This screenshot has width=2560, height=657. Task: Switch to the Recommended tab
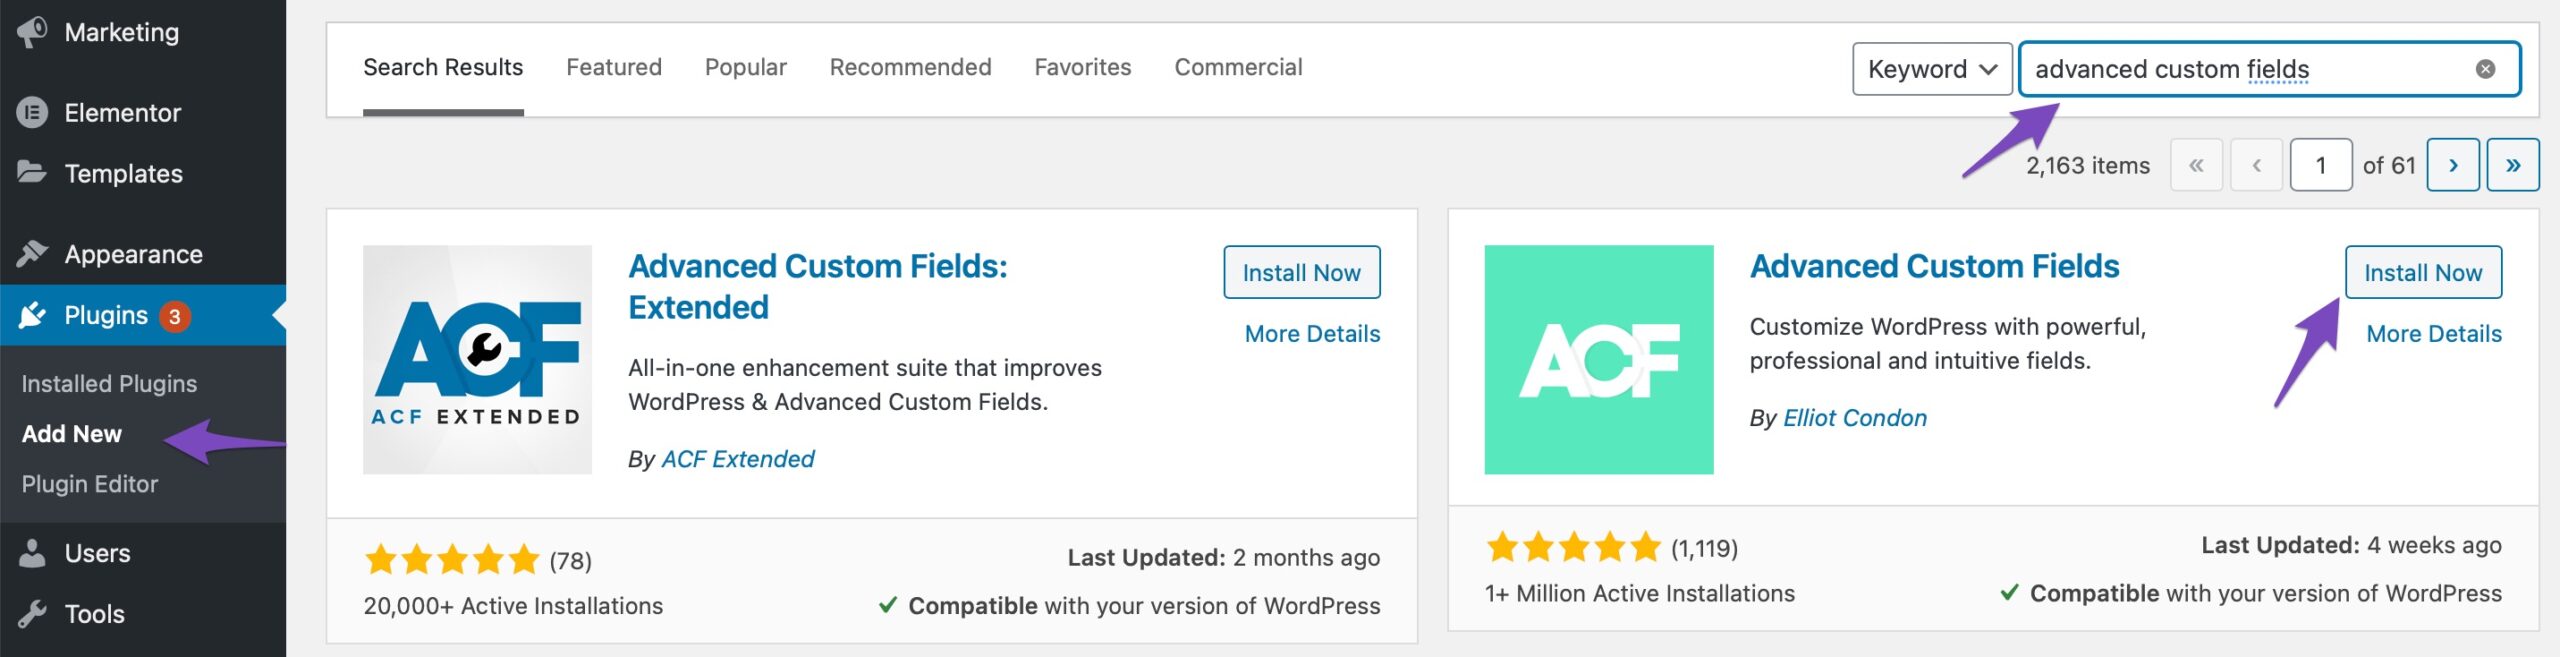click(x=911, y=67)
